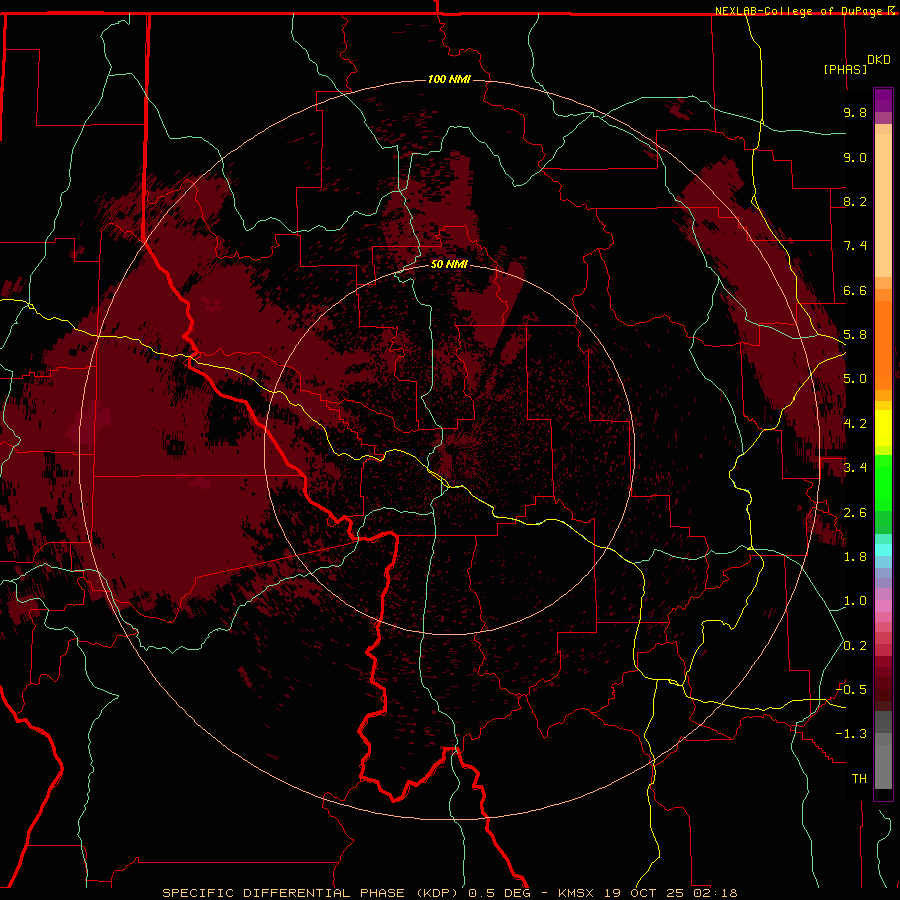This screenshot has width=900, height=900.
Task: Click the 0.2 value on the color scale
Action: (x=855, y=646)
